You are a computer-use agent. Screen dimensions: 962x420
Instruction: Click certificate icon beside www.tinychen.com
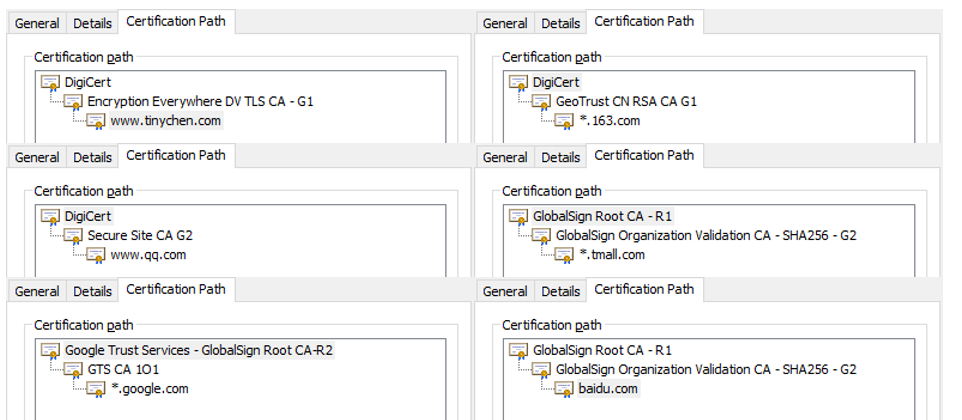click(x=96, y=121)
